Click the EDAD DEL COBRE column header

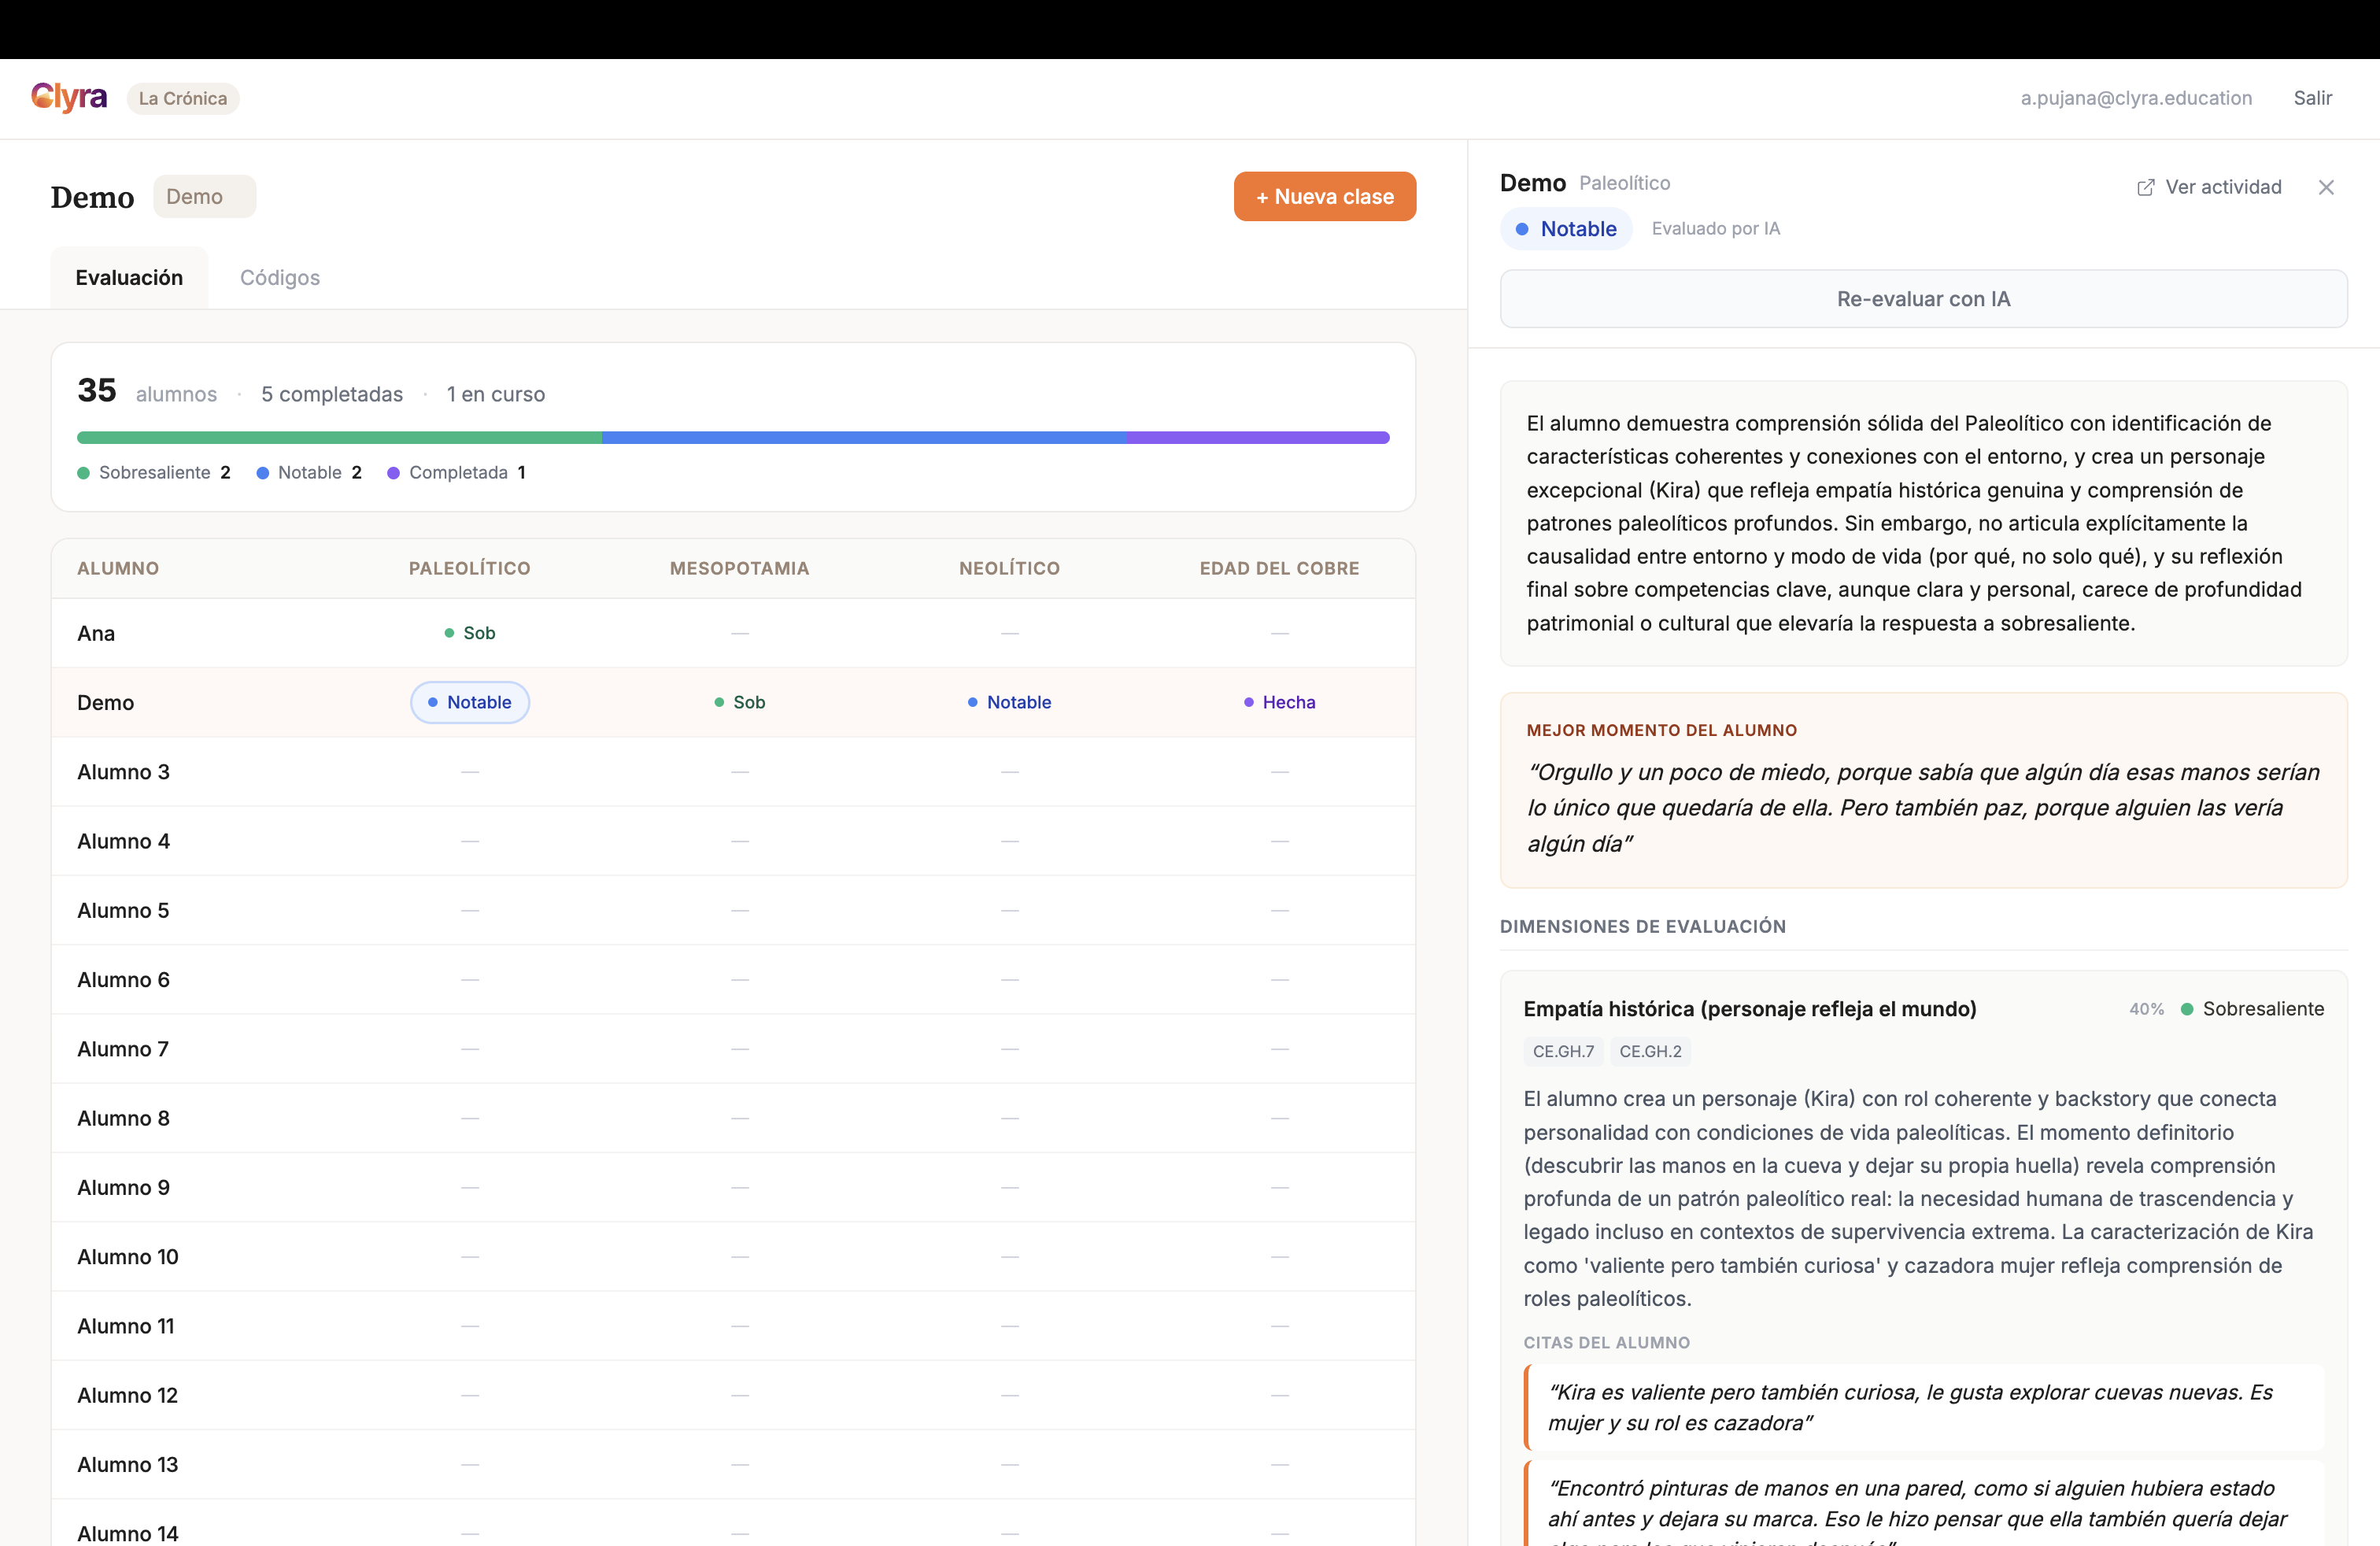(1279, 568)
